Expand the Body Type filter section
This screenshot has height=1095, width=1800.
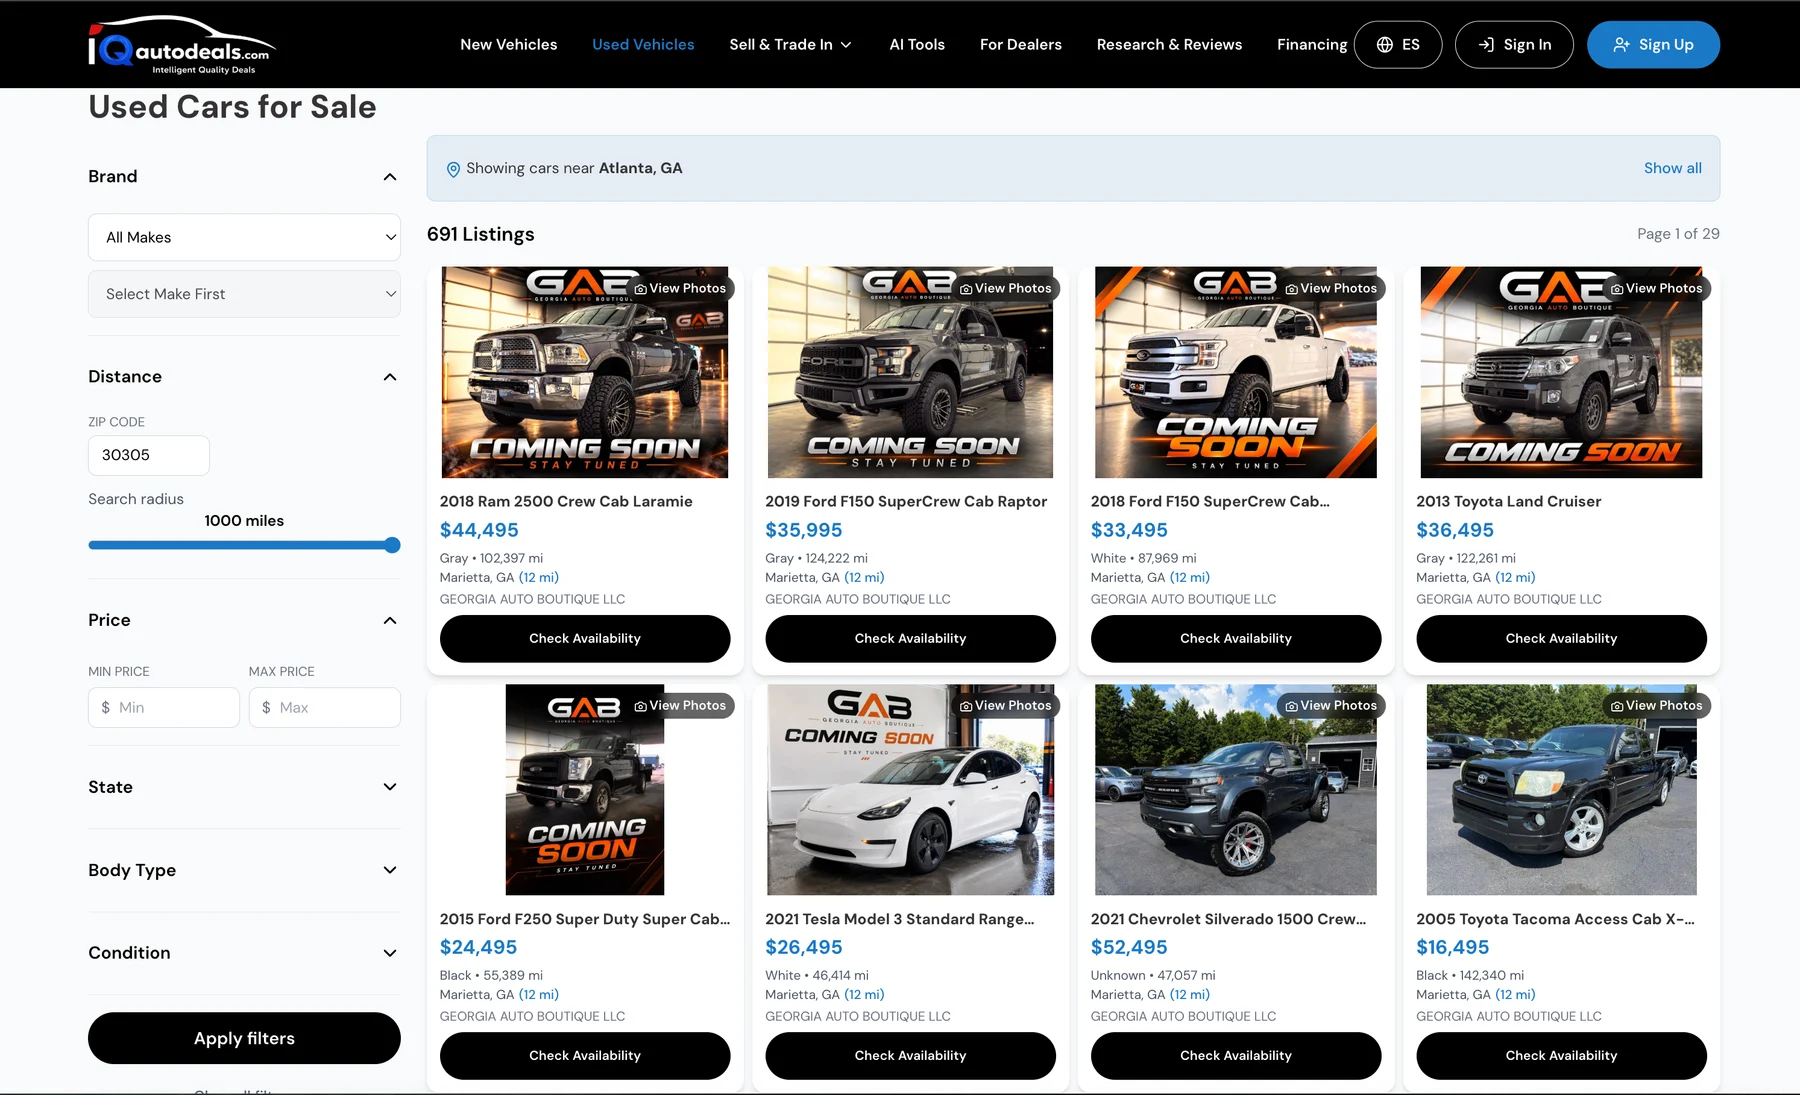pyautogui.click(x=390, y=870)
